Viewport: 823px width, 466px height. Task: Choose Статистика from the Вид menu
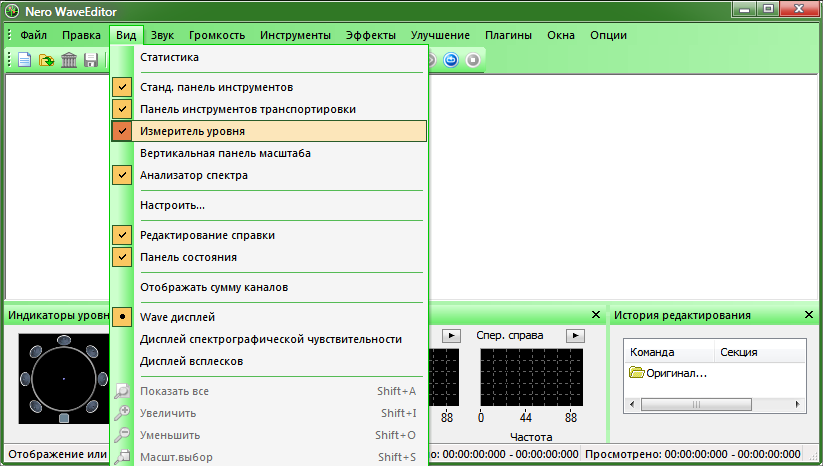point(170,58)
